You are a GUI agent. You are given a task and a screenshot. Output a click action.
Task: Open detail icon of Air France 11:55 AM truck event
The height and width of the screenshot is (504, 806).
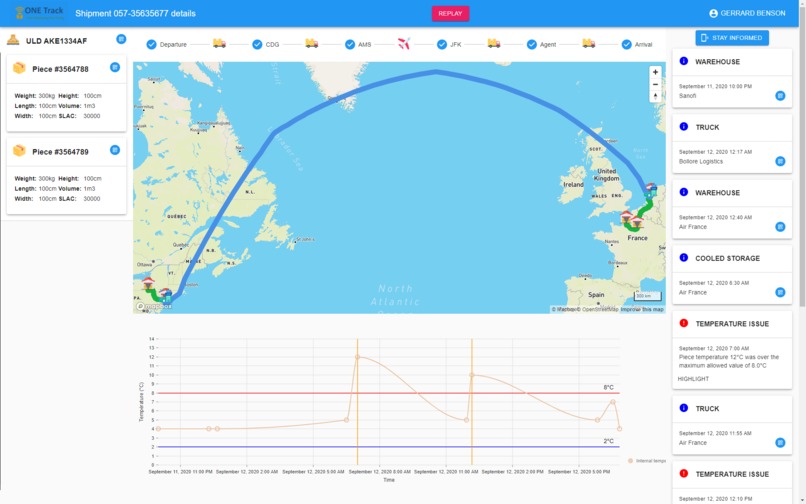(780, 442)
